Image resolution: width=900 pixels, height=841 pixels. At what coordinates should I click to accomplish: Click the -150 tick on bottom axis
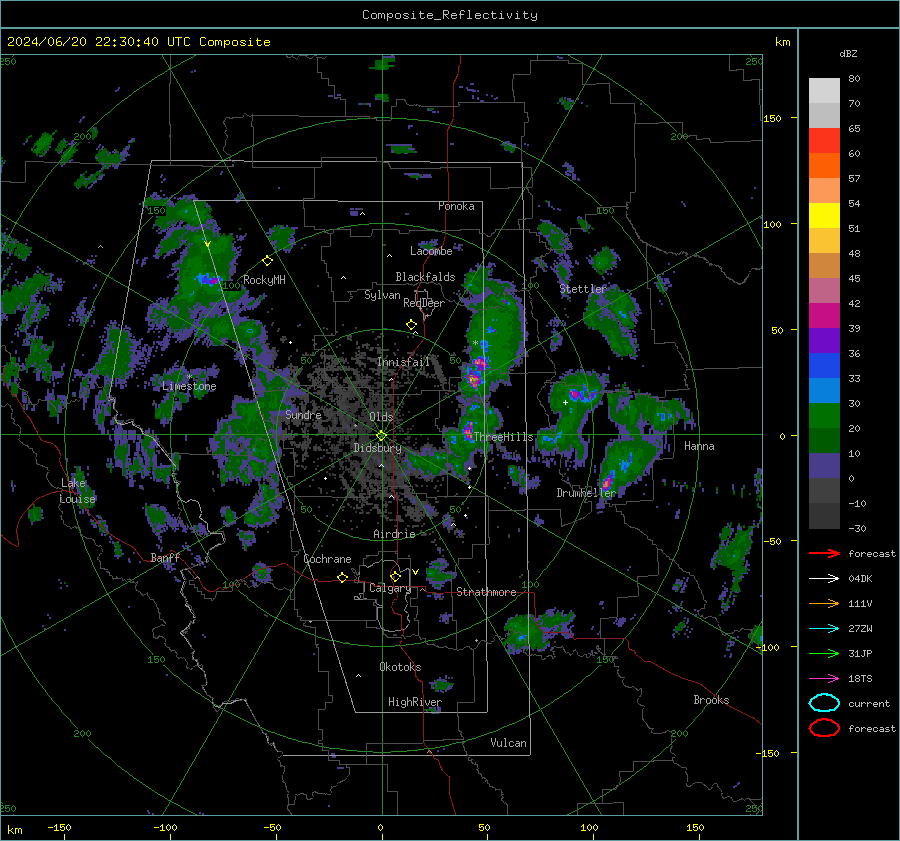59,827
